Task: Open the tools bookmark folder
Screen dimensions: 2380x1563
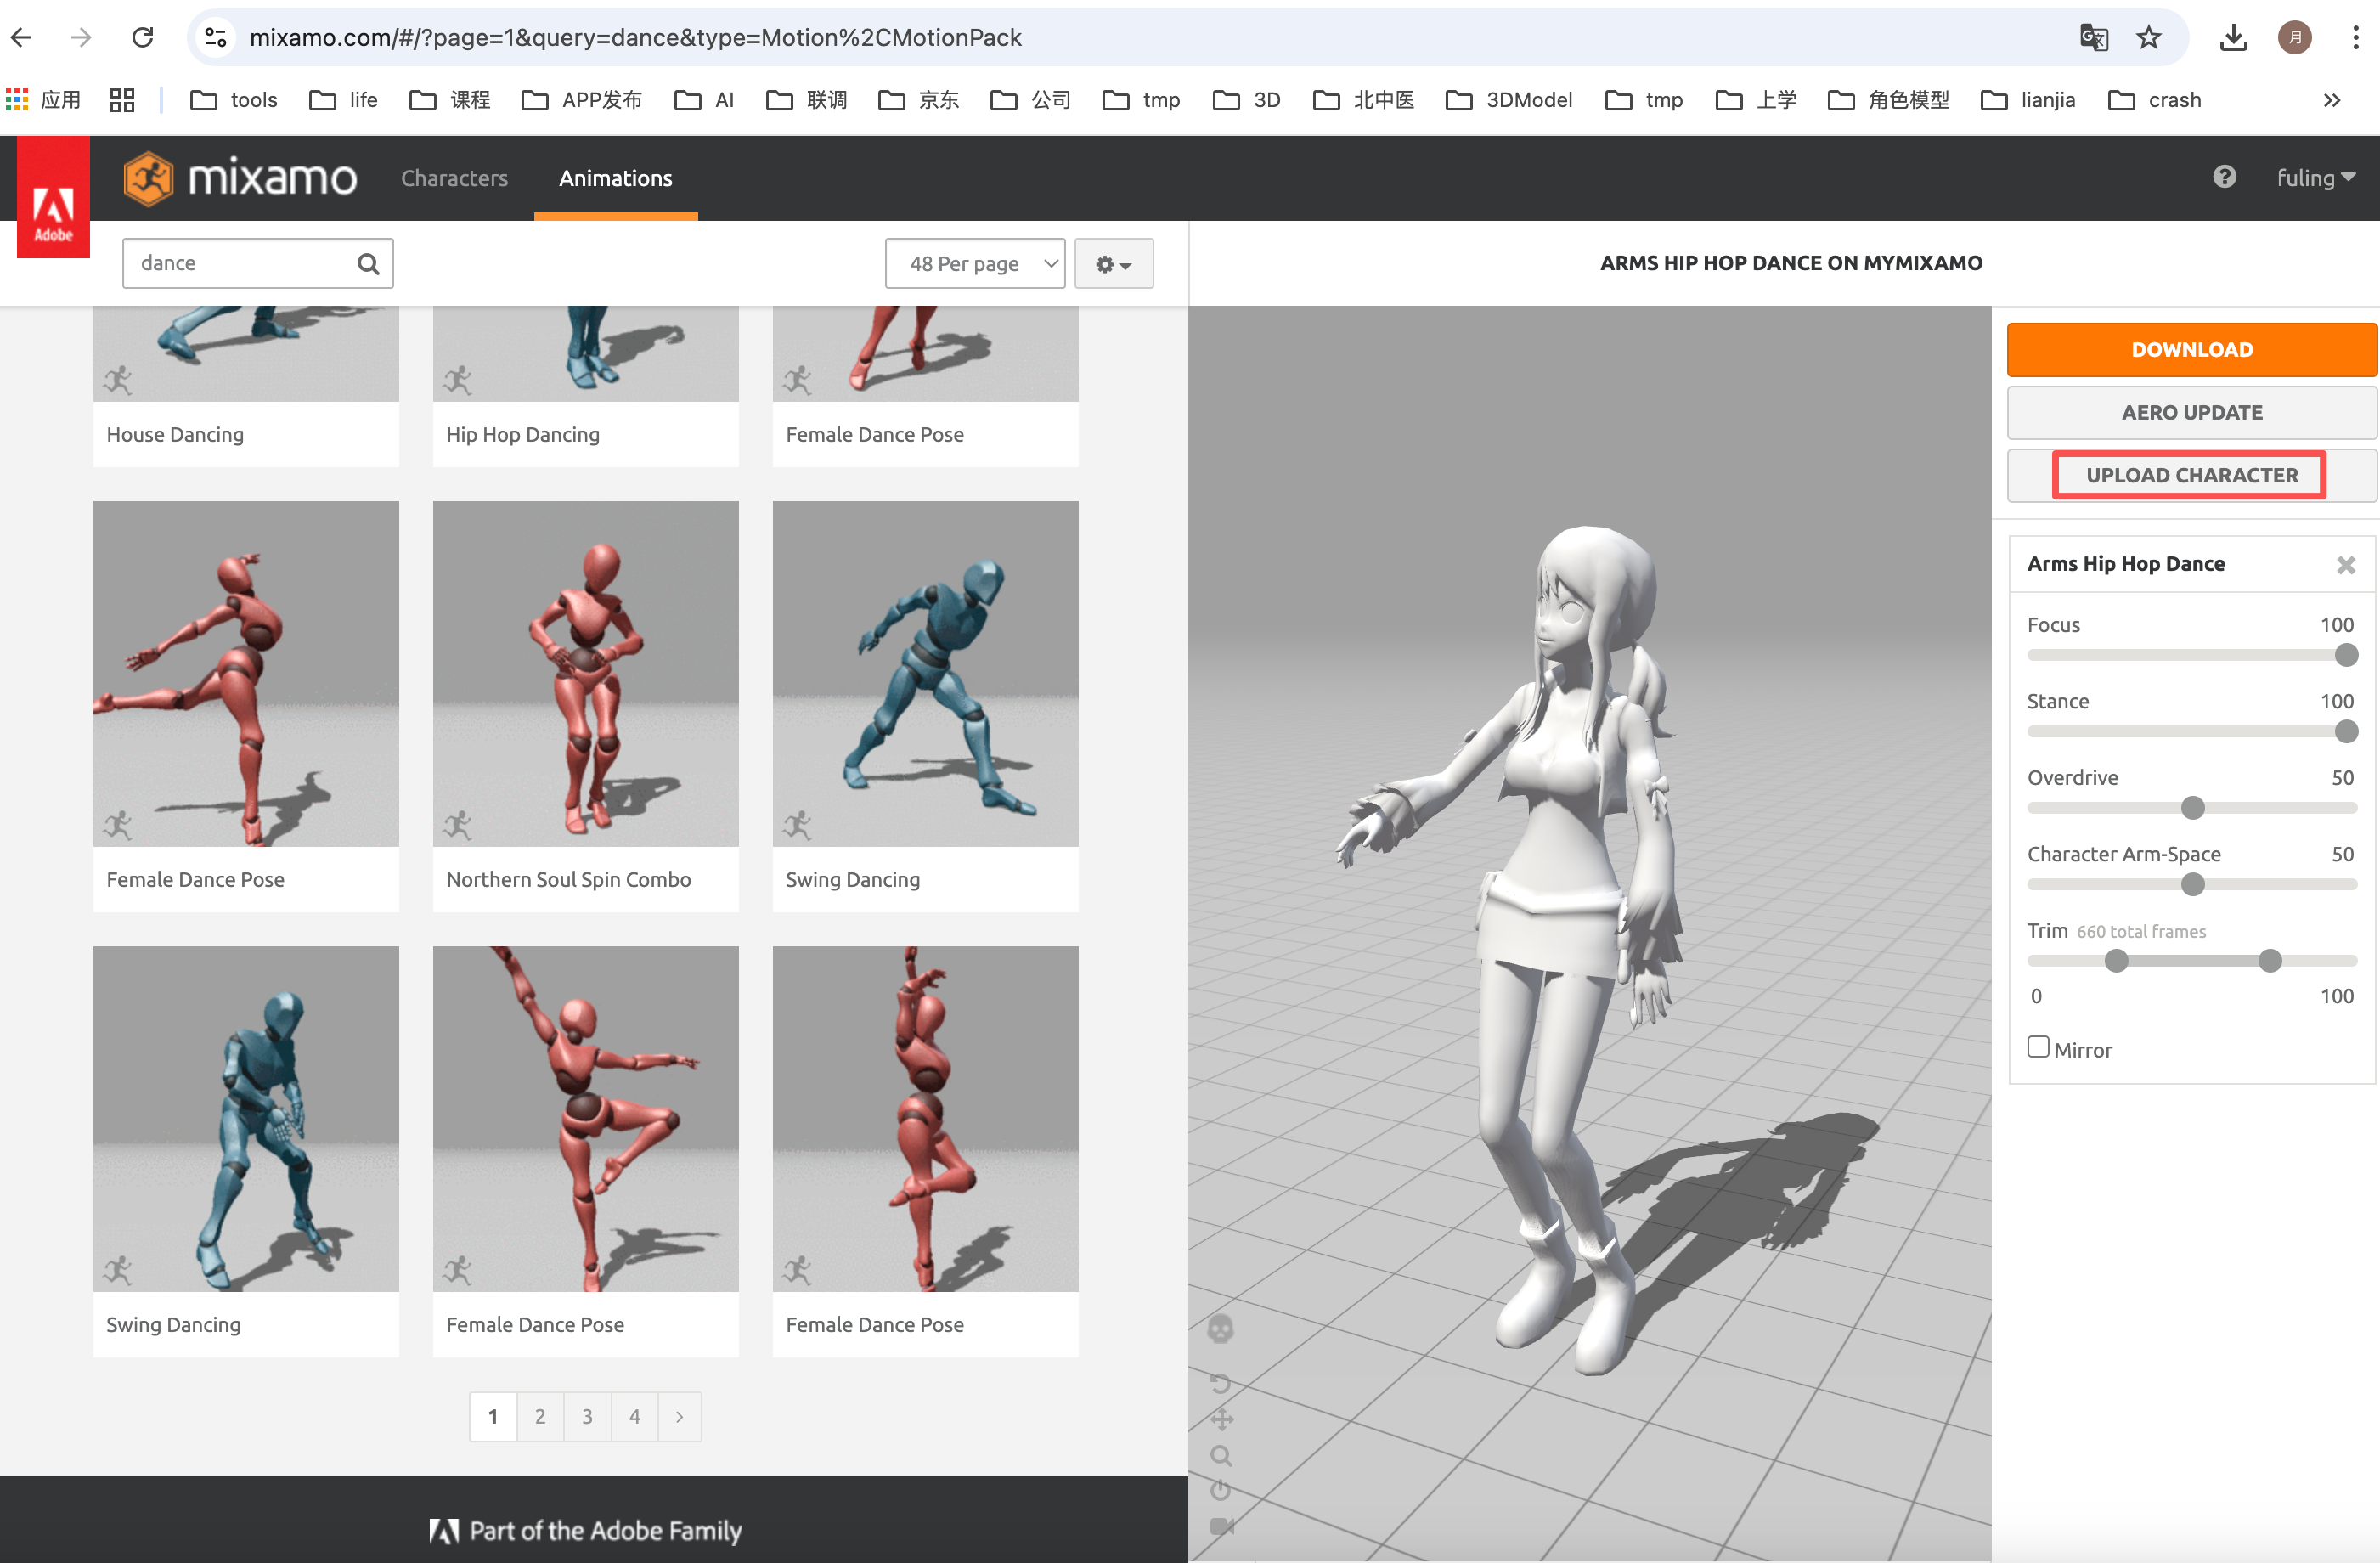Action: pyautogui.click(x=234, y=100)
